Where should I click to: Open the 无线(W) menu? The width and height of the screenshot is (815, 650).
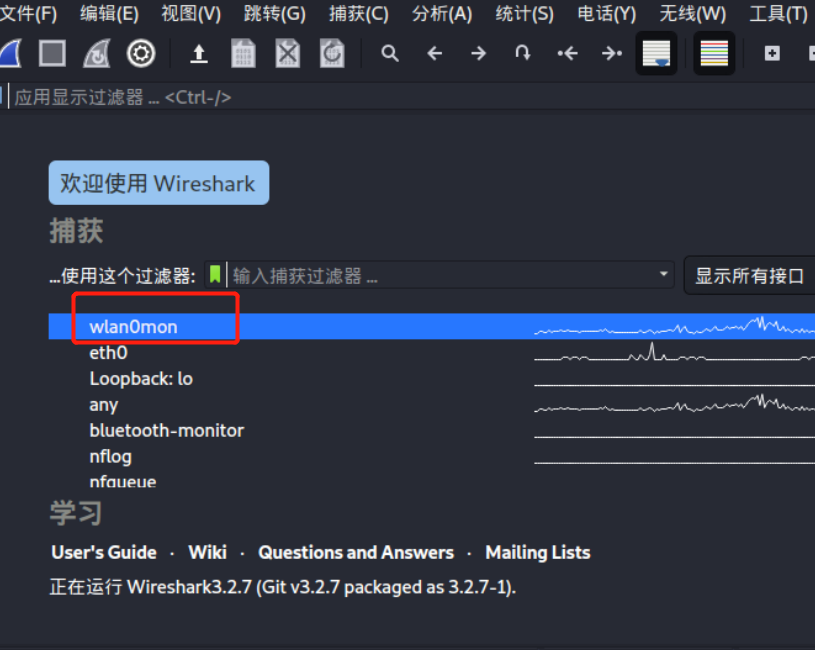pyautogui.click(x=692, y=14)
